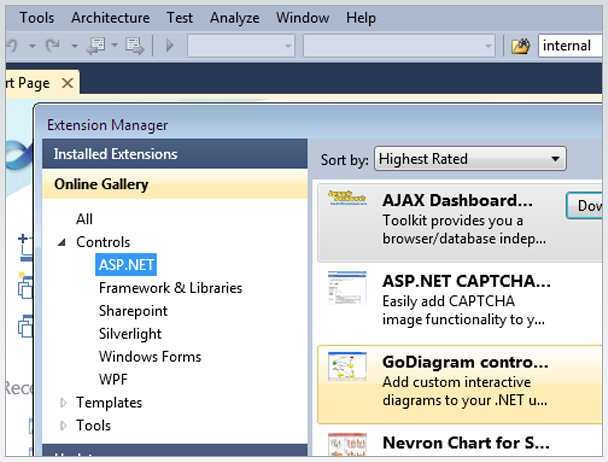Open the Analyze menu
Screen dimensions: 608x462
pos(235,18)
